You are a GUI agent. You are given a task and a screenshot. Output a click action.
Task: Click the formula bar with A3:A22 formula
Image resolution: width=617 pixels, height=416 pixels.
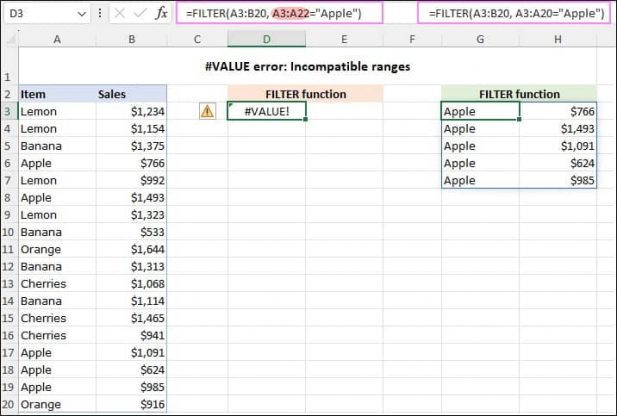click(x=279, y=13)
